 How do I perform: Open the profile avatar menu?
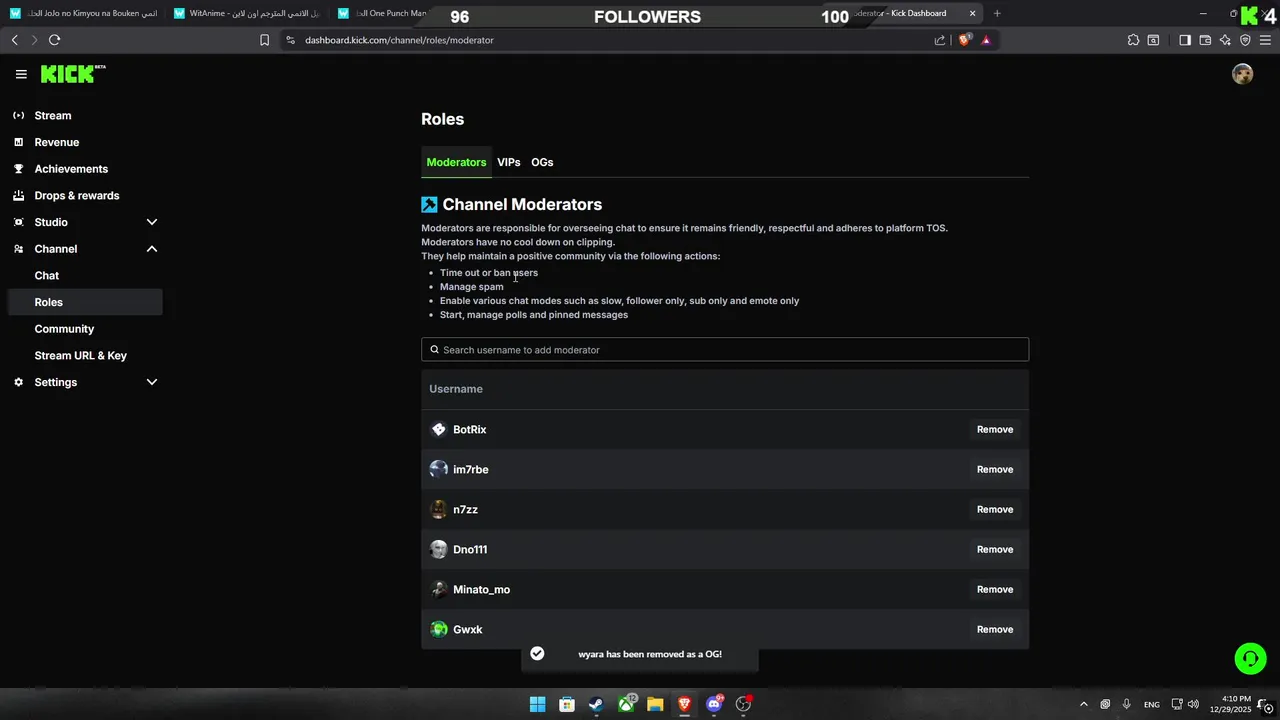(1242, 74)
